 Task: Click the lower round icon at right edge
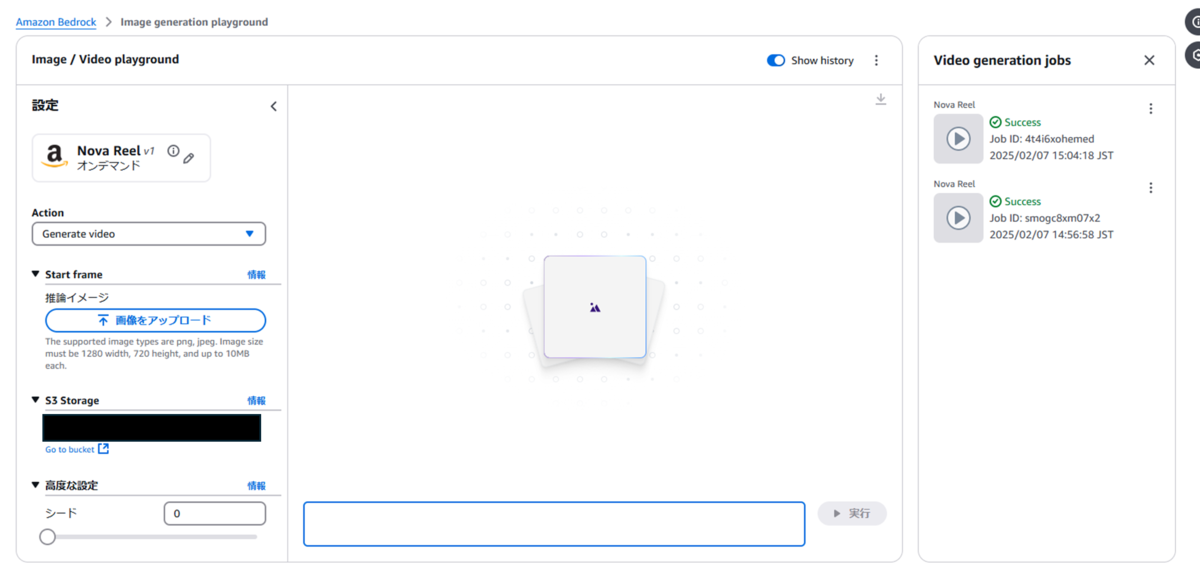coord(1194,55)
